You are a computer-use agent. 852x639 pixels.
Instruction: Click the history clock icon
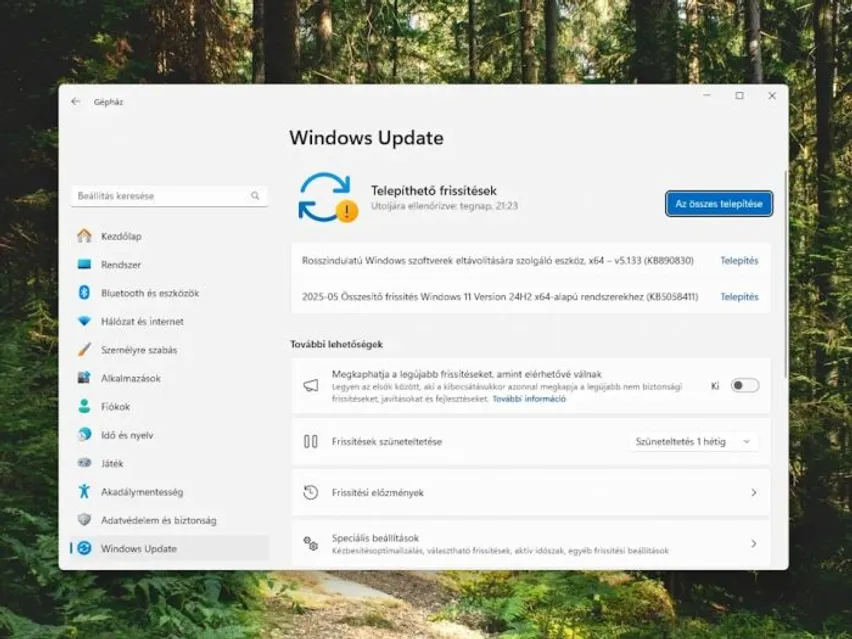coord(311,492)
